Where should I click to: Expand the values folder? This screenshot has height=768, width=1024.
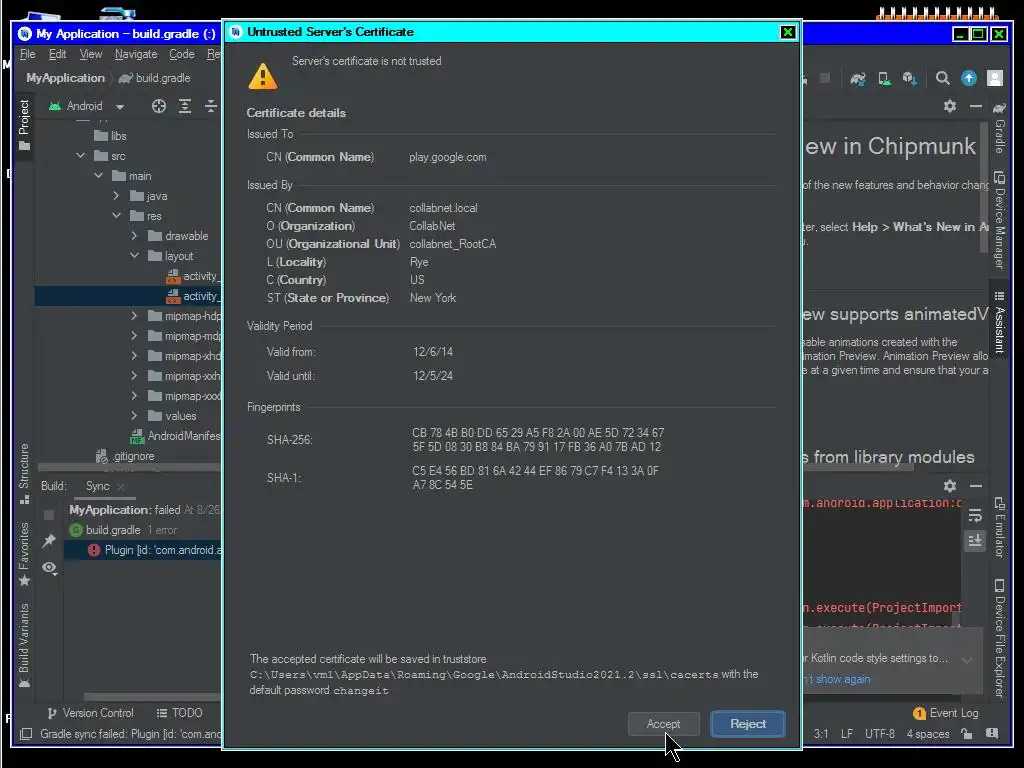134,416
